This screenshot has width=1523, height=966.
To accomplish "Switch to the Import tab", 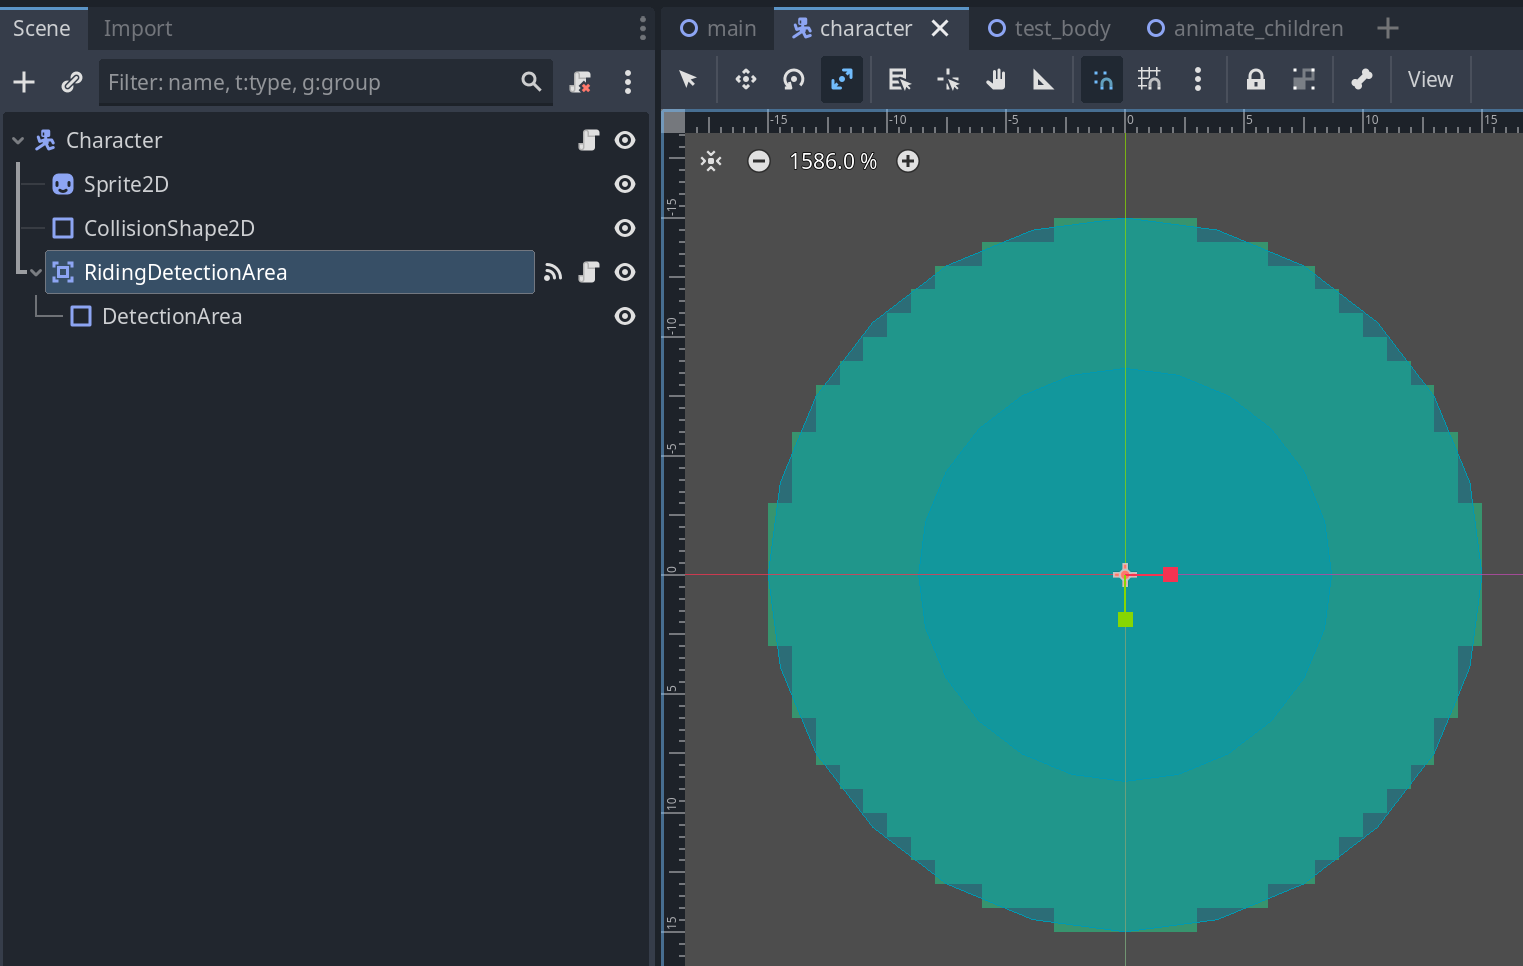I will click(x=138, y=28).
